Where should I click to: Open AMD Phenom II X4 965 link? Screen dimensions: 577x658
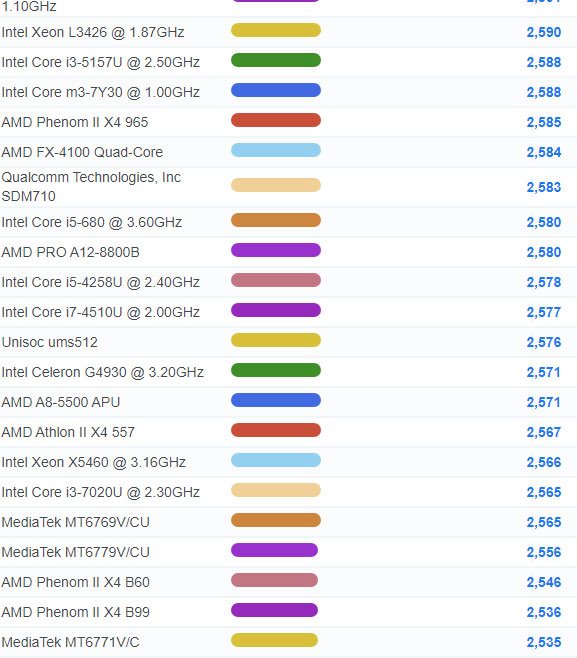tap(75, 123)
